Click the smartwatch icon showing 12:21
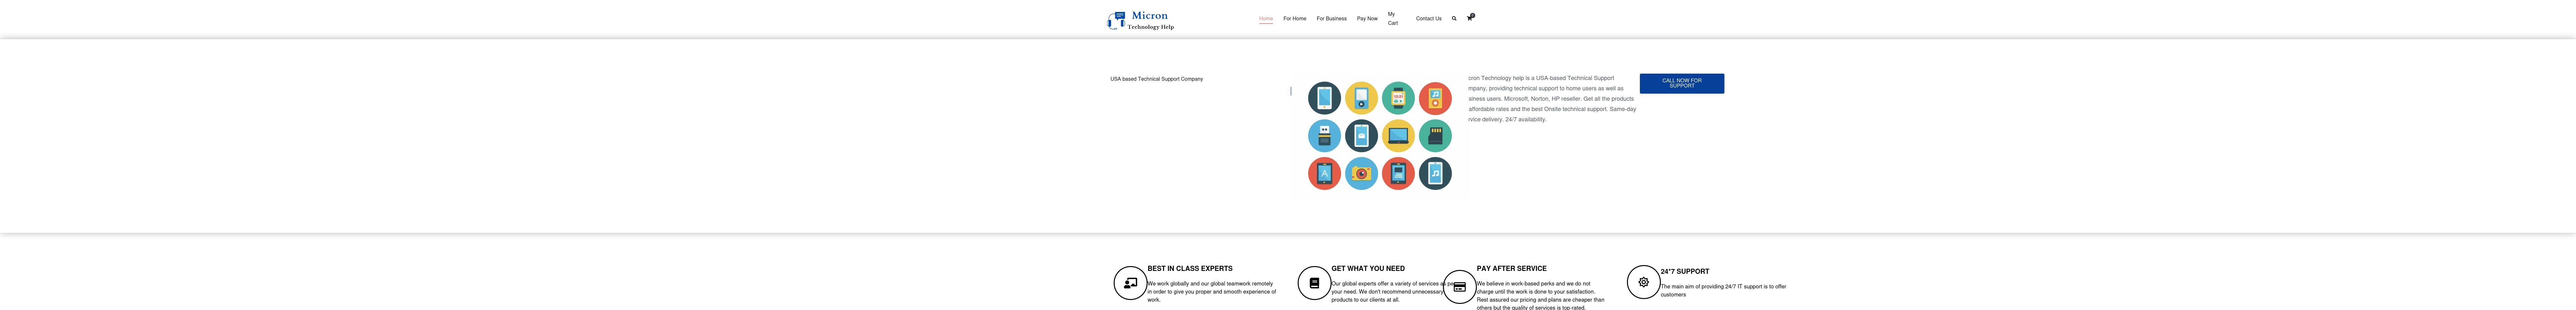Viewport: 2576px width, 310px height. (x=1398, y=98)
